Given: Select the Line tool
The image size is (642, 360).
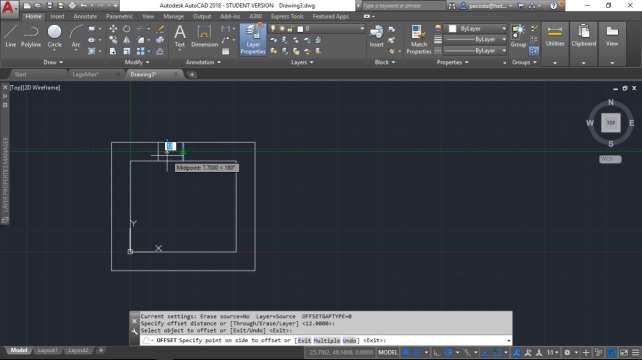Looking at the screenshot, I should (11, 36).
